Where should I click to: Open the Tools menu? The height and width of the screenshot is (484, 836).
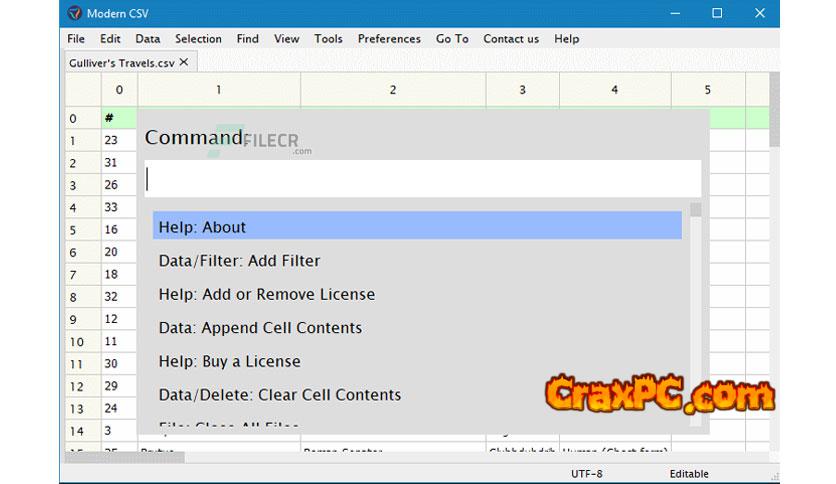point(328,39)
